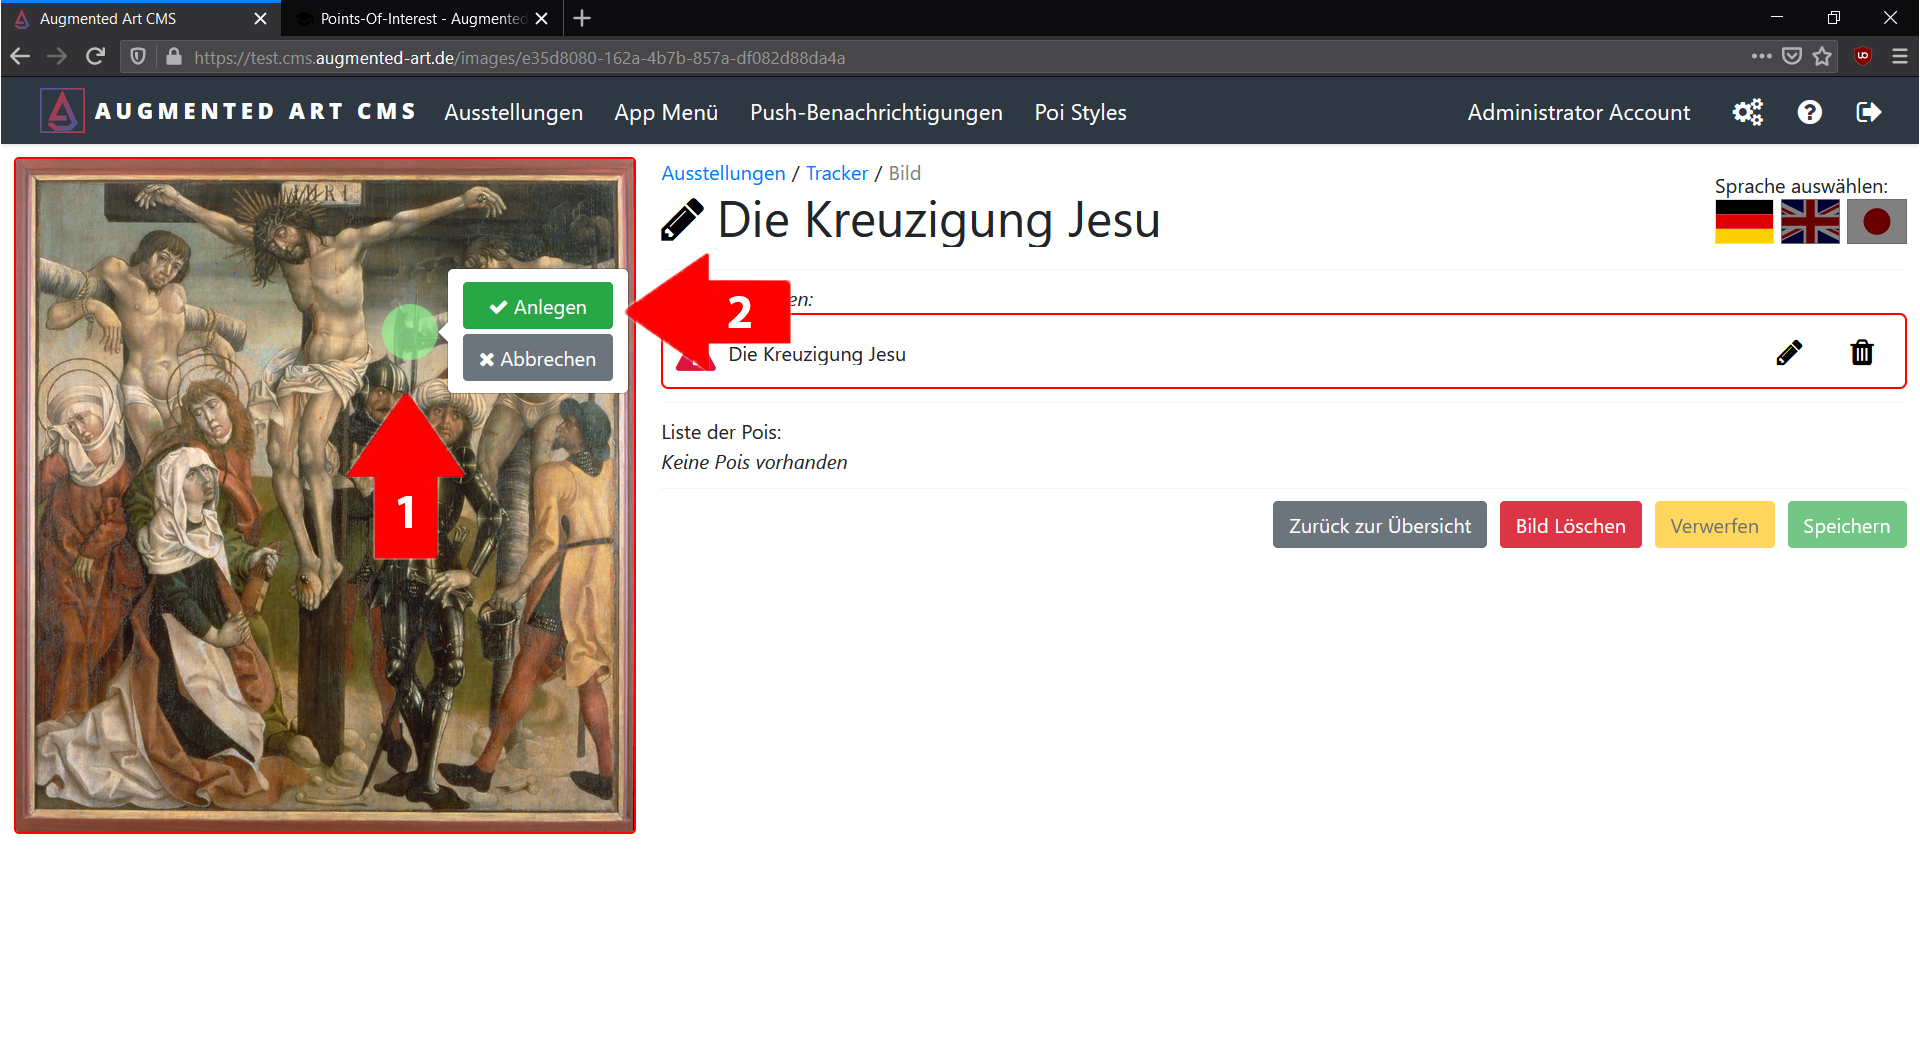Click the tracking protection shield icon
Image resolution: width=1920 pixels, height=1042 pixels.
pyautogui.click(x=138, y=57)
